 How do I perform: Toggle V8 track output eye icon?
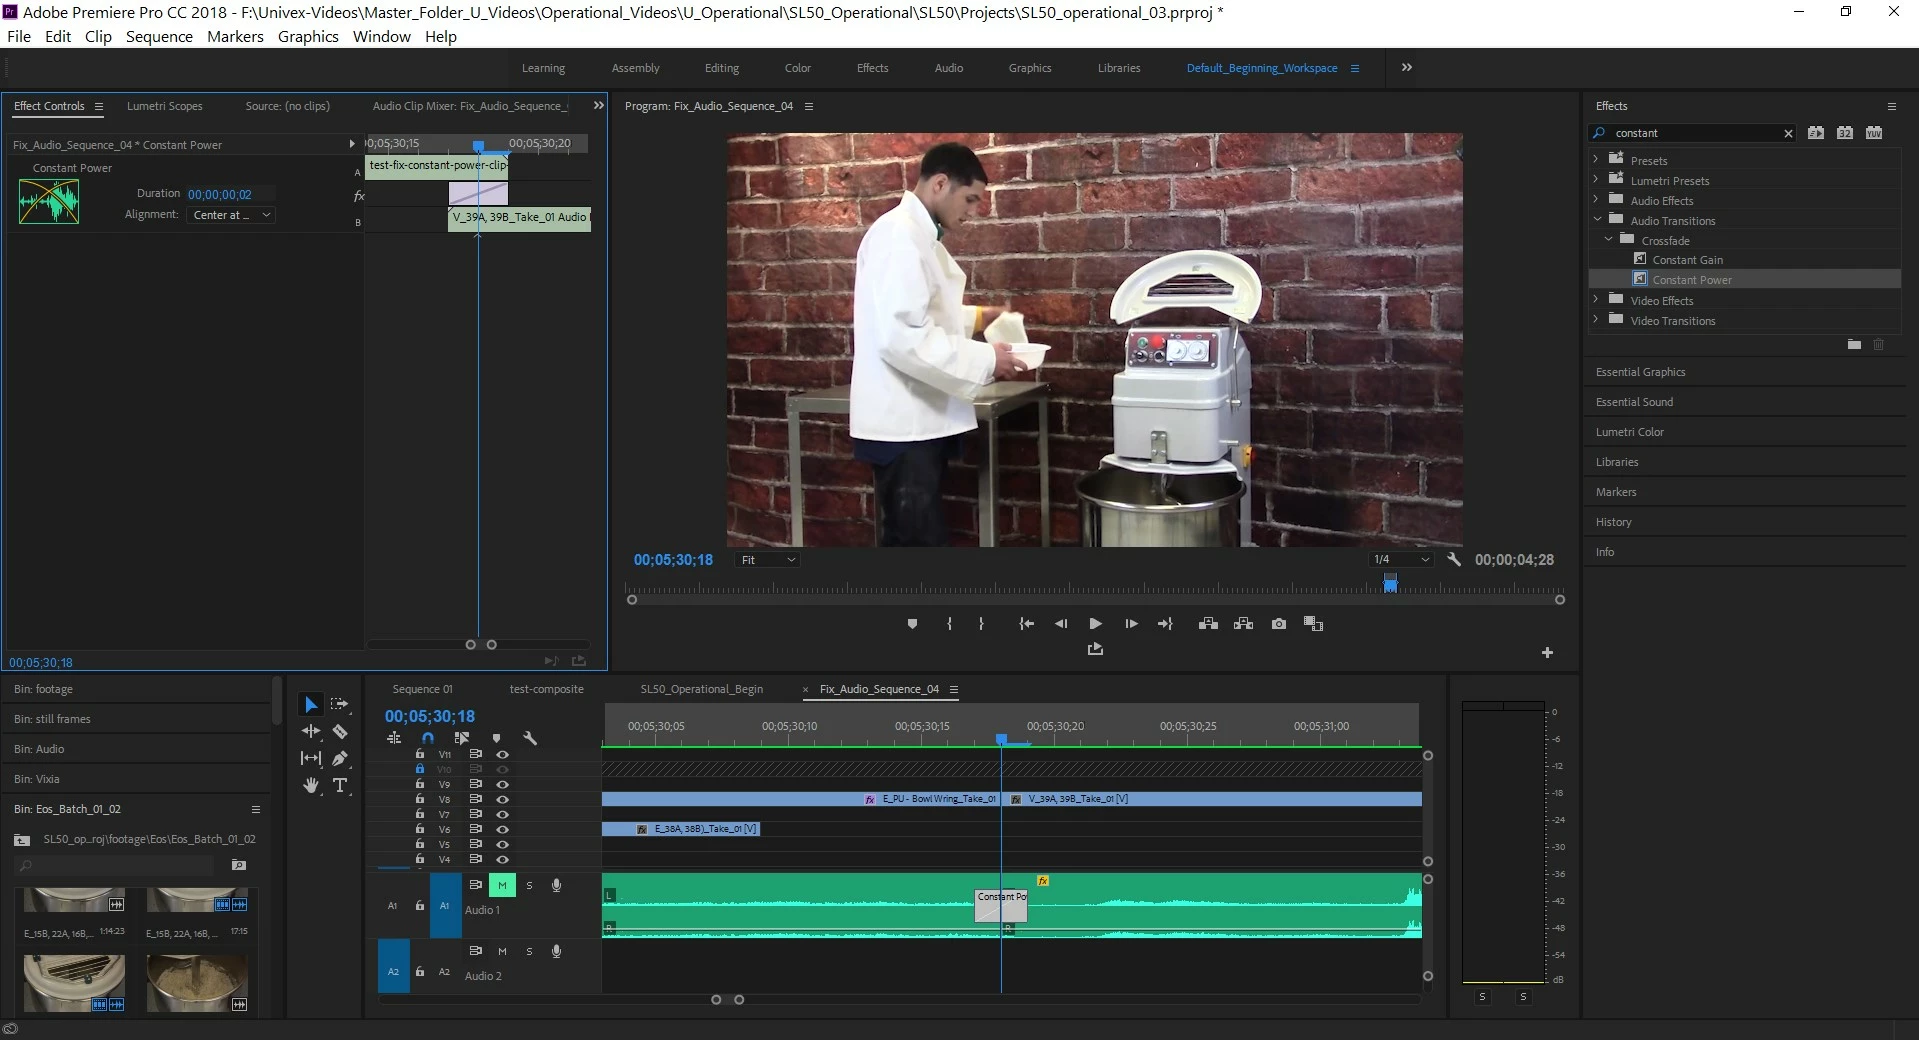(503, 799)
